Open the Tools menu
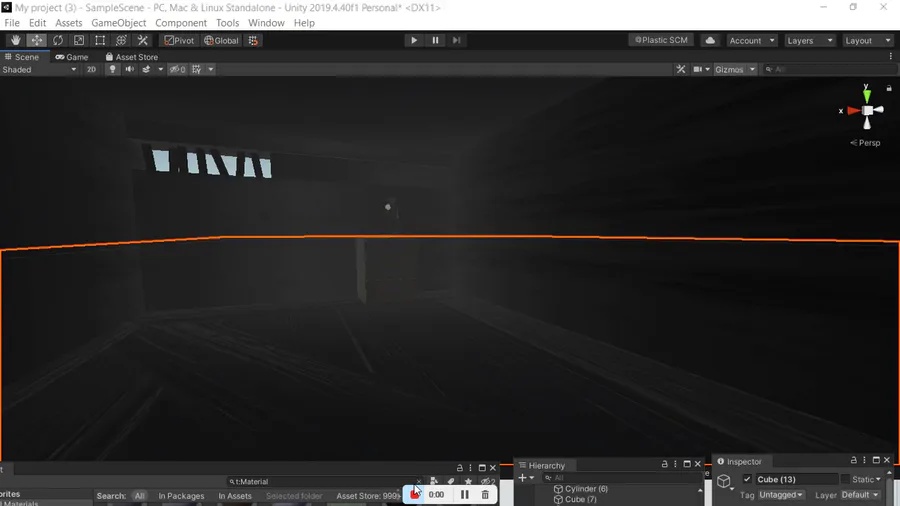The height and width of the screenshot is (506, 900). click(x=227, y=23)
